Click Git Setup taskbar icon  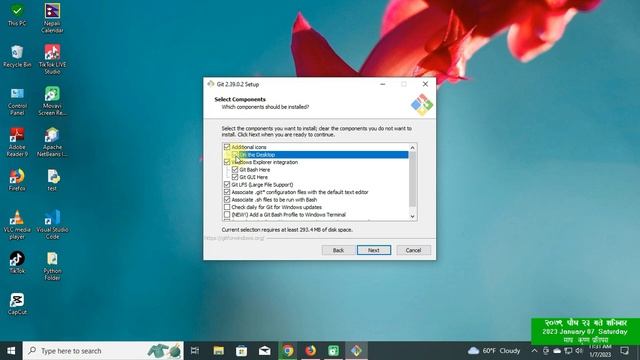coord(356,351)
